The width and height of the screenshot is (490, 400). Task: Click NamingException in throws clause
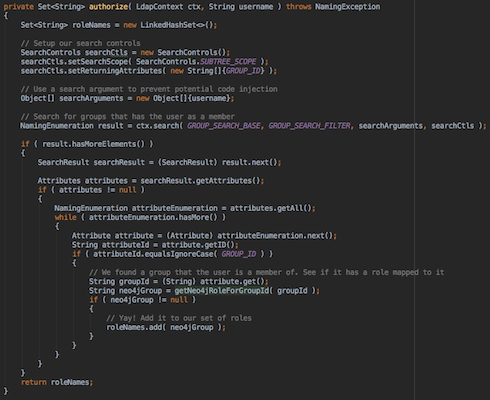point(347,7)
